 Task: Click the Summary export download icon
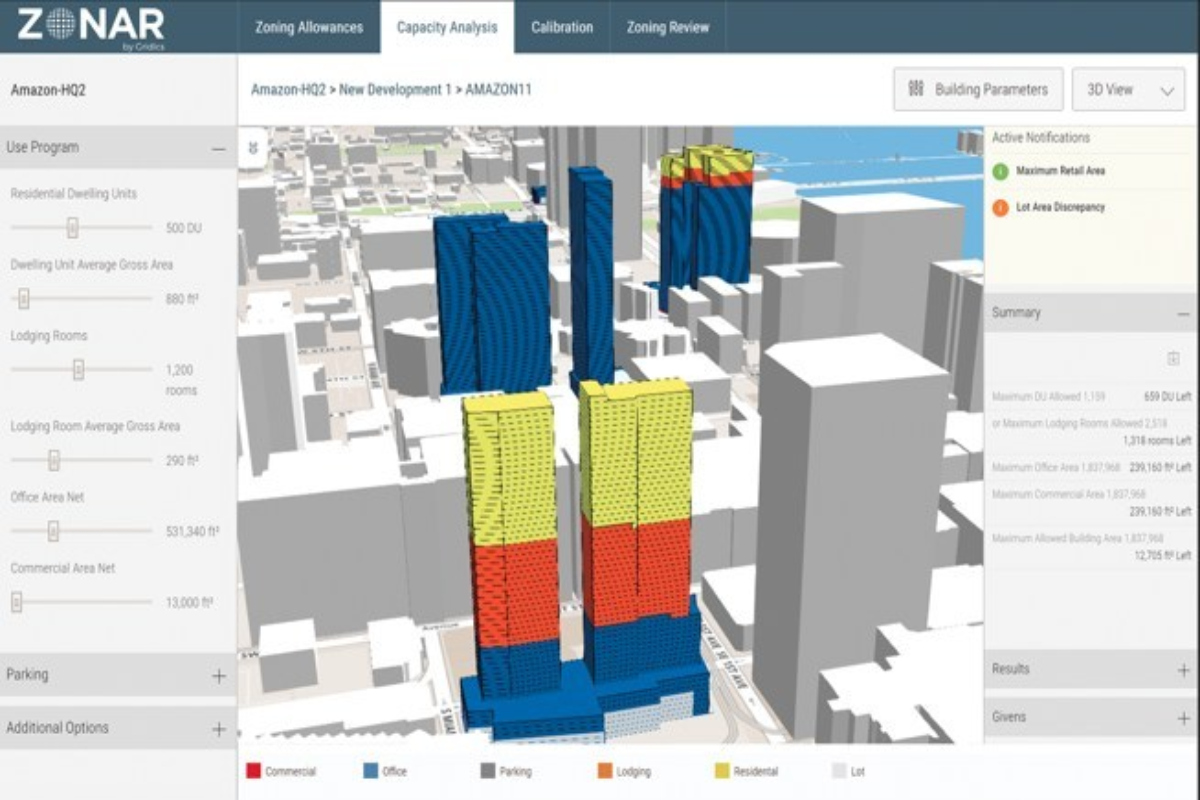coord(1173,359)
